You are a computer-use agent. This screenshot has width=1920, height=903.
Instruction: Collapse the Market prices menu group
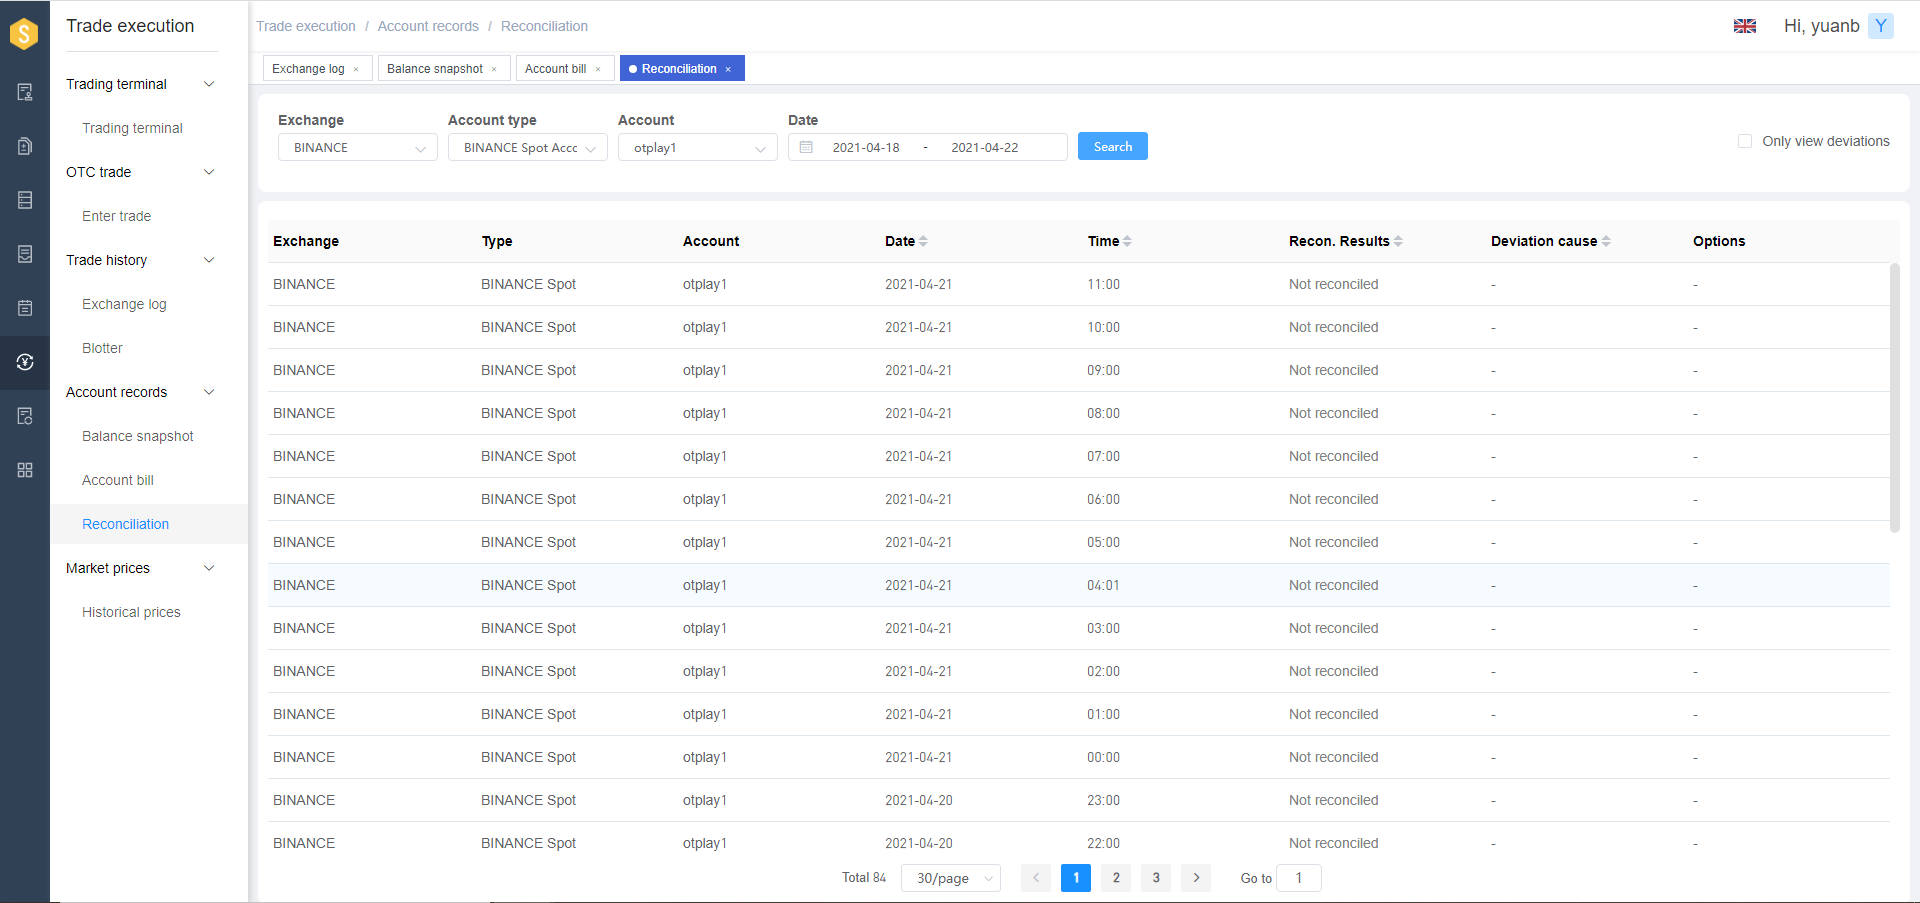pos(209,568)
